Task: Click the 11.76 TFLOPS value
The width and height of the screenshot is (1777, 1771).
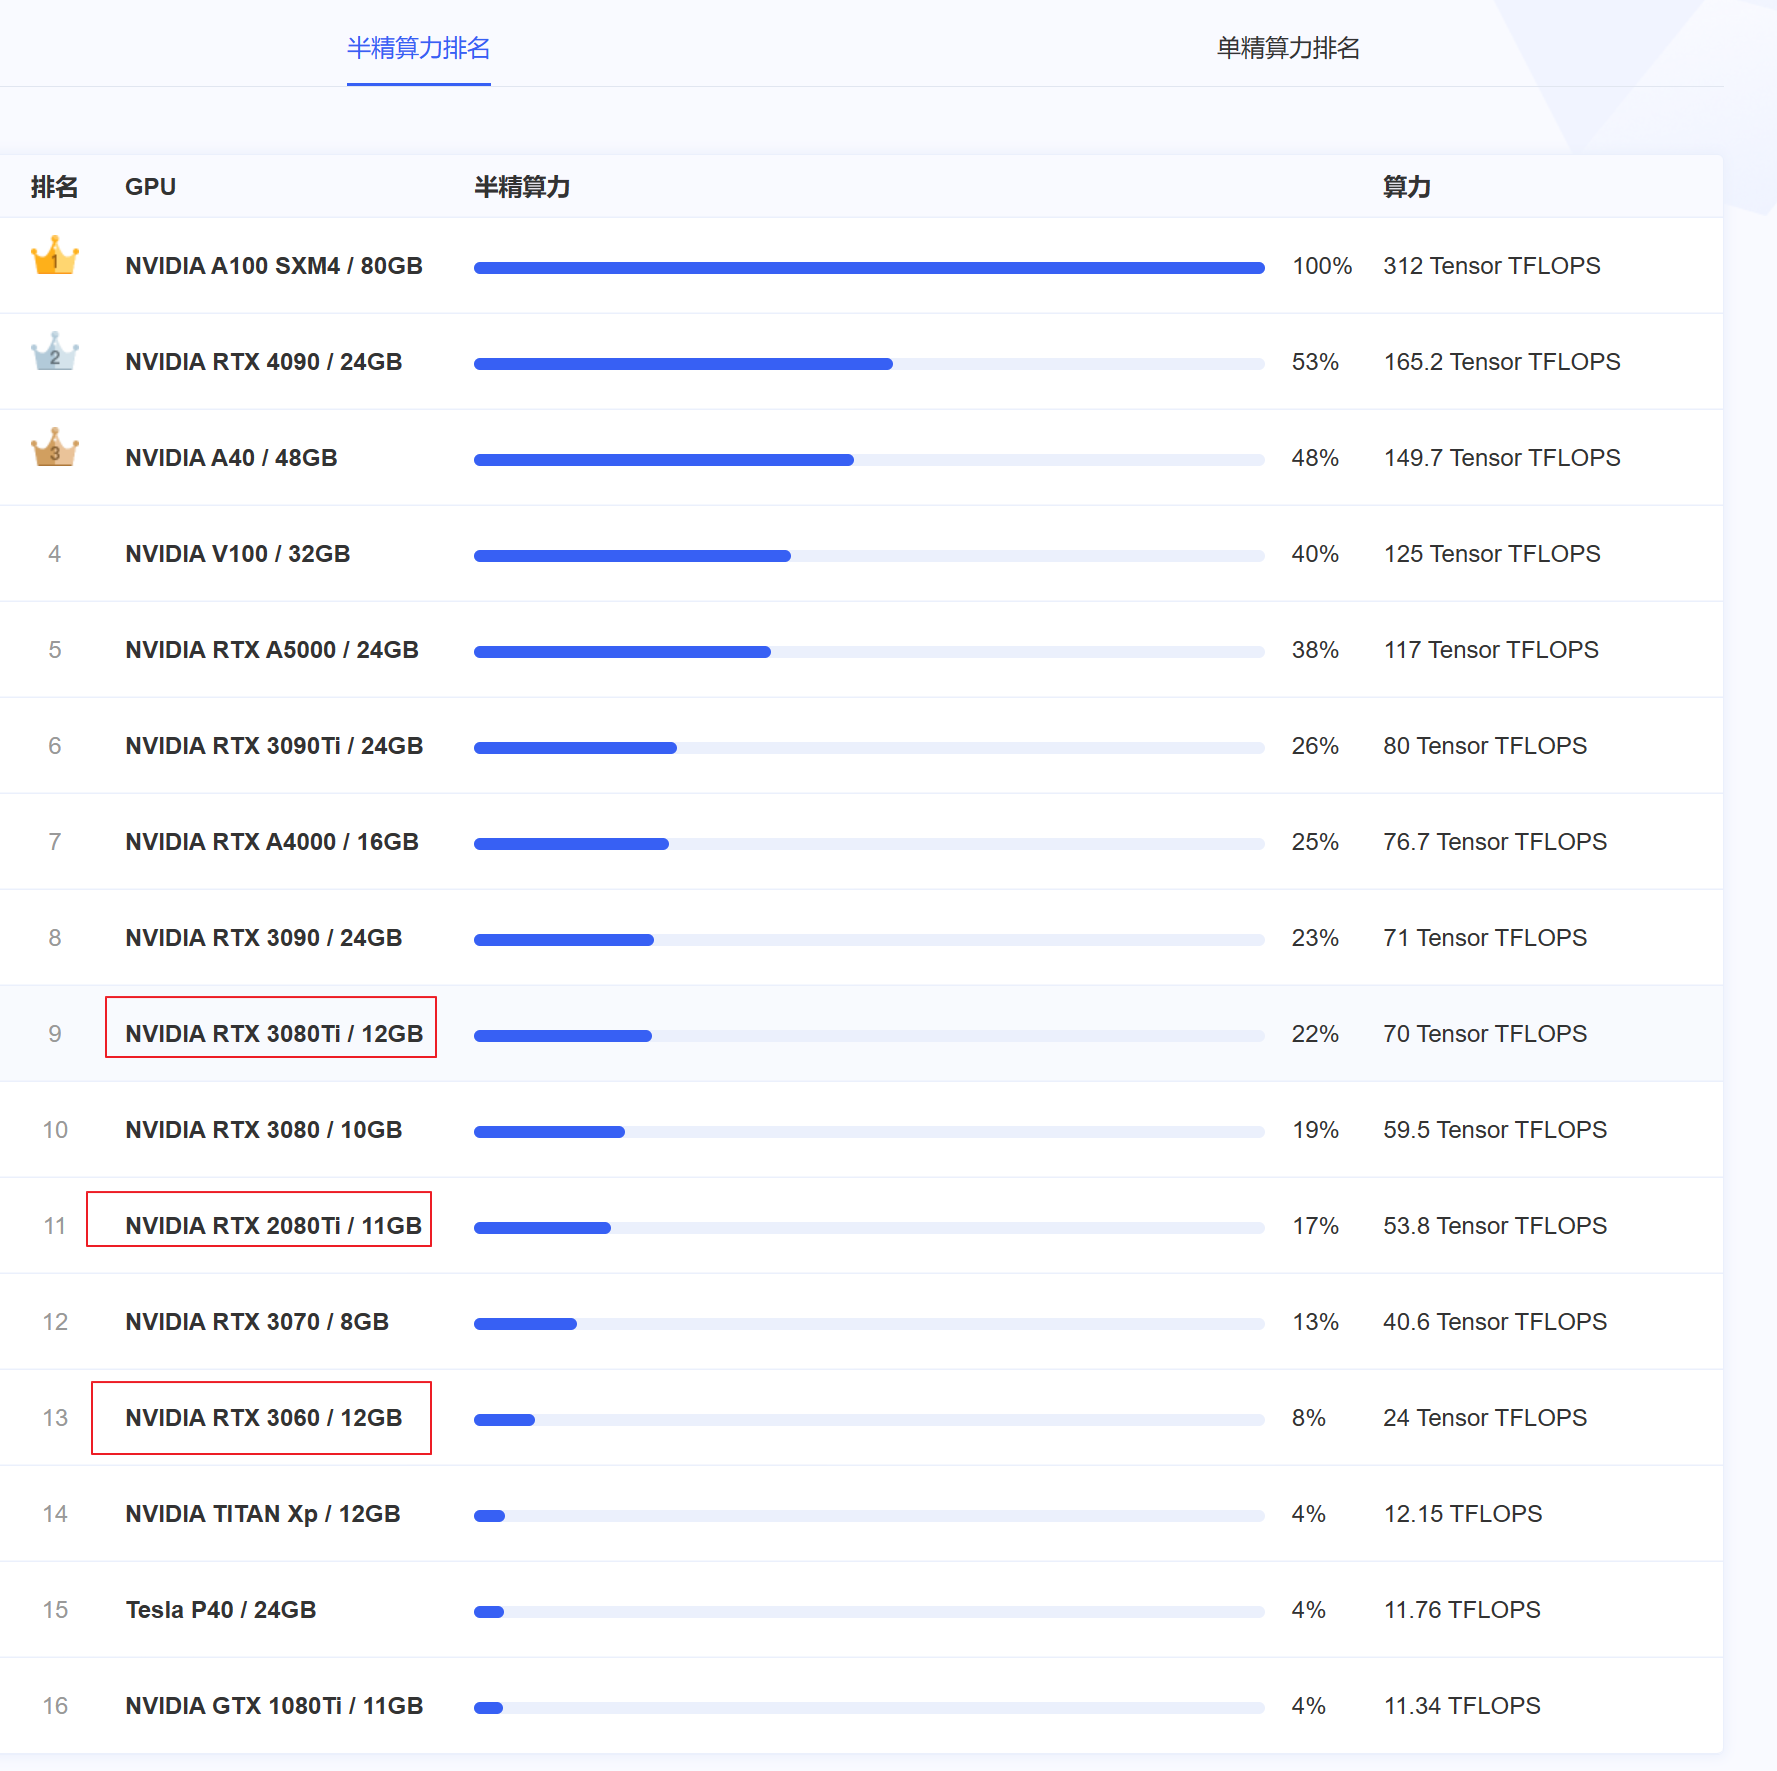Action: pyautogui.click(x=1462, y=1610)
